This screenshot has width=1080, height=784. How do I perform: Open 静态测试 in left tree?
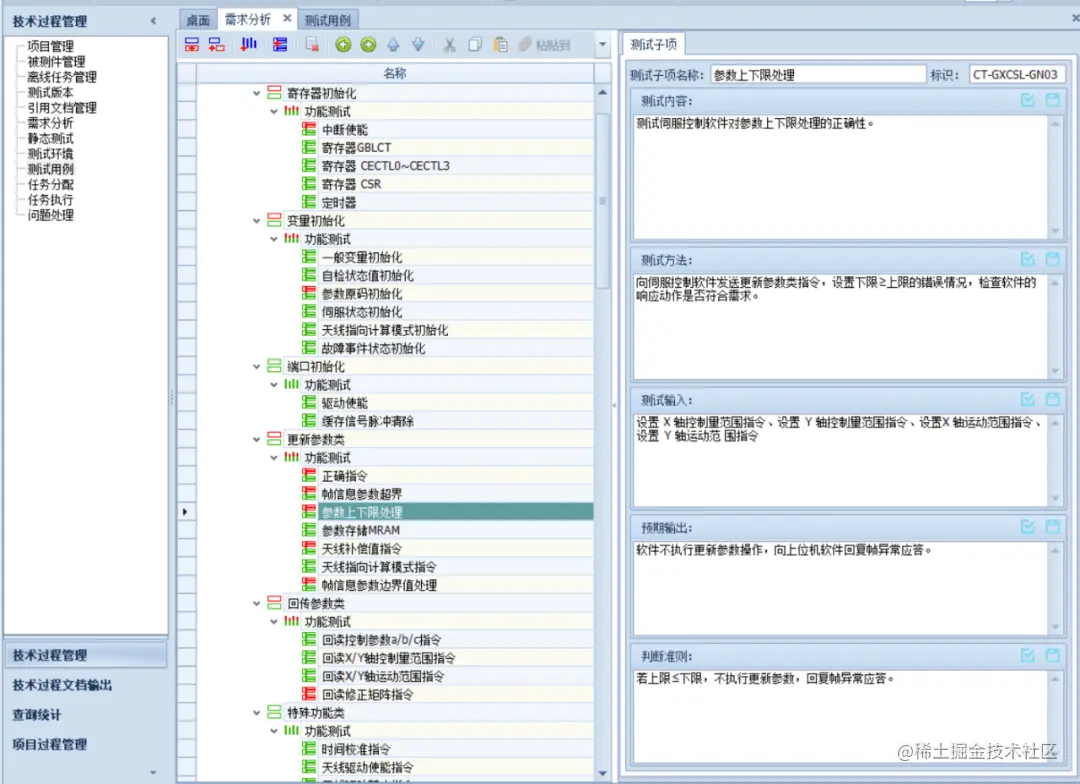(x=50, y=138)
